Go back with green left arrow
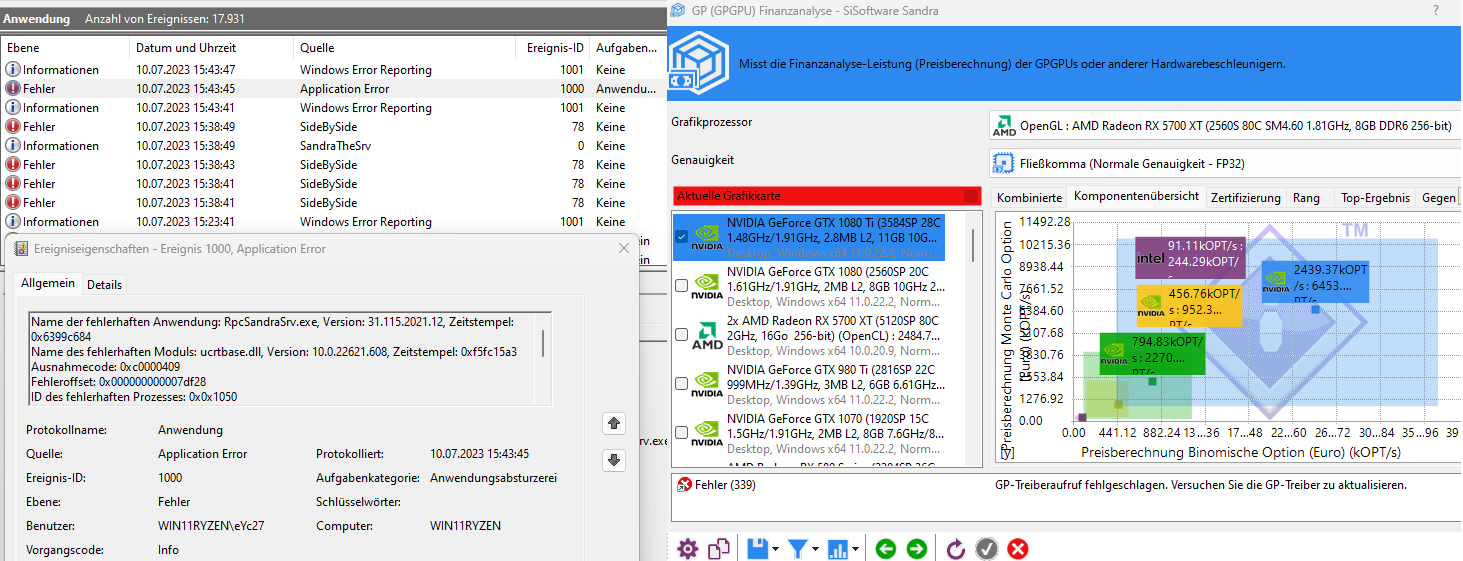 click(x=885, y=548)
